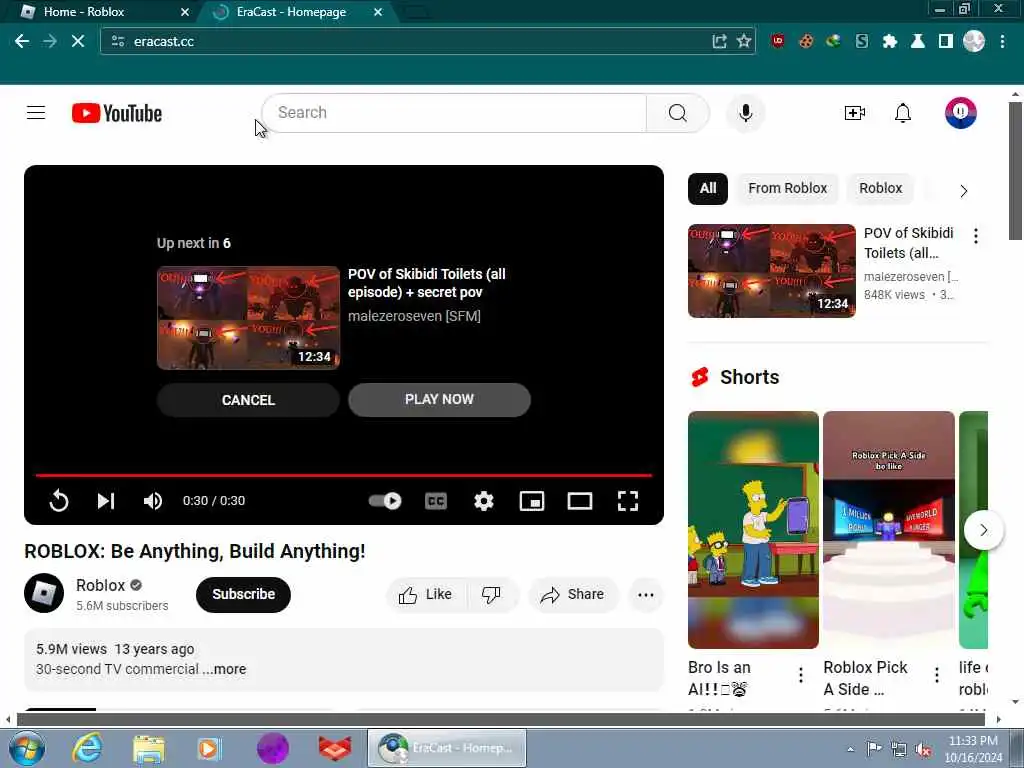
Task: Toggle the autoplay switch in player
Action: click(385, 501)
